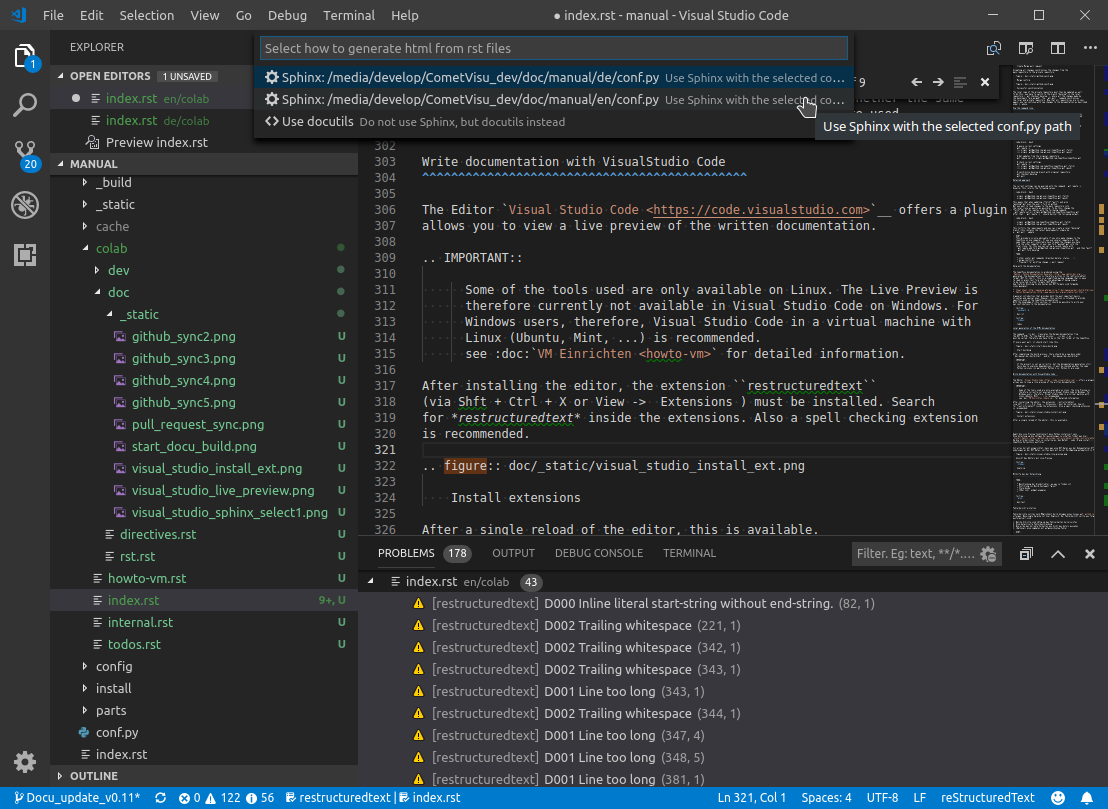1108x809 pixels.
Task: Split the editor with the split icon
Action: pos(1058,48)
